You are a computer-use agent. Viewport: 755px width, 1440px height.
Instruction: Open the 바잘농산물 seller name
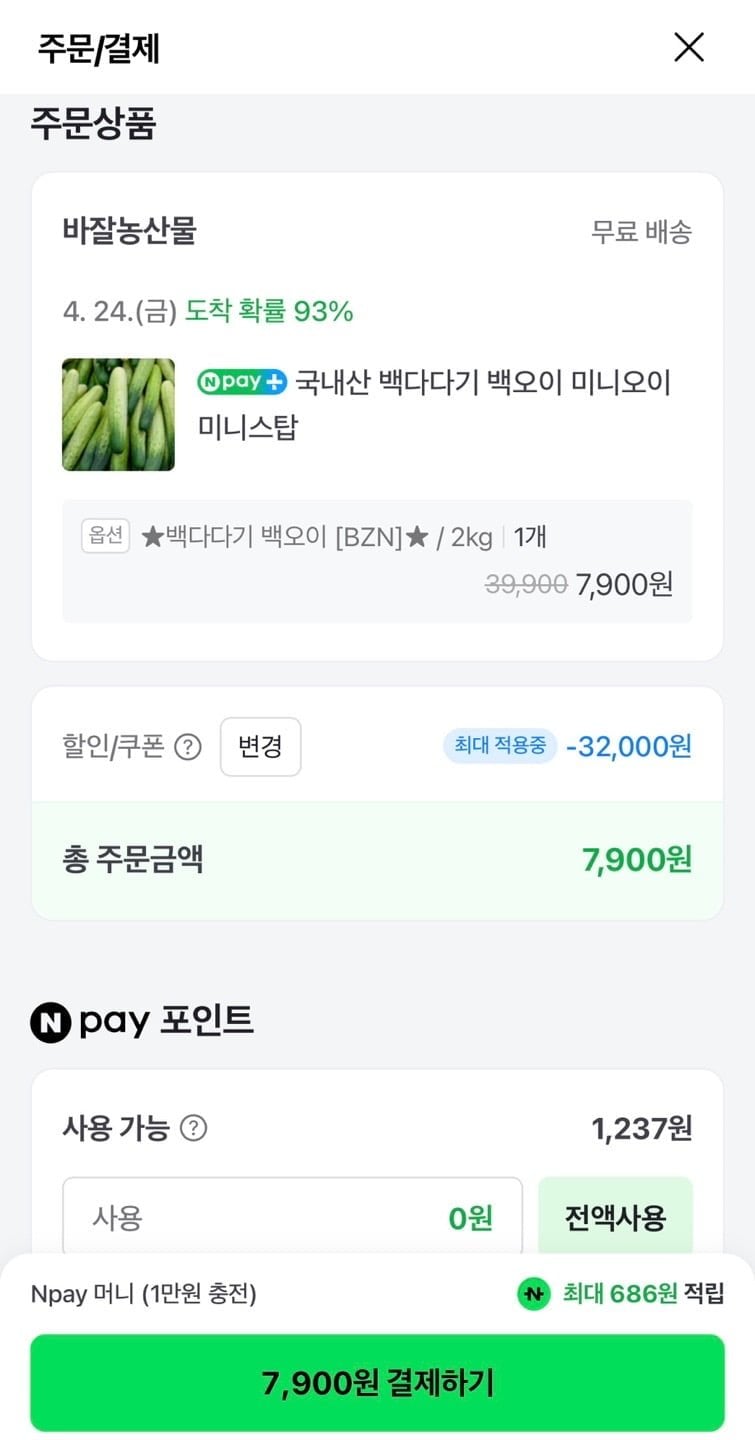coord(129,231)
